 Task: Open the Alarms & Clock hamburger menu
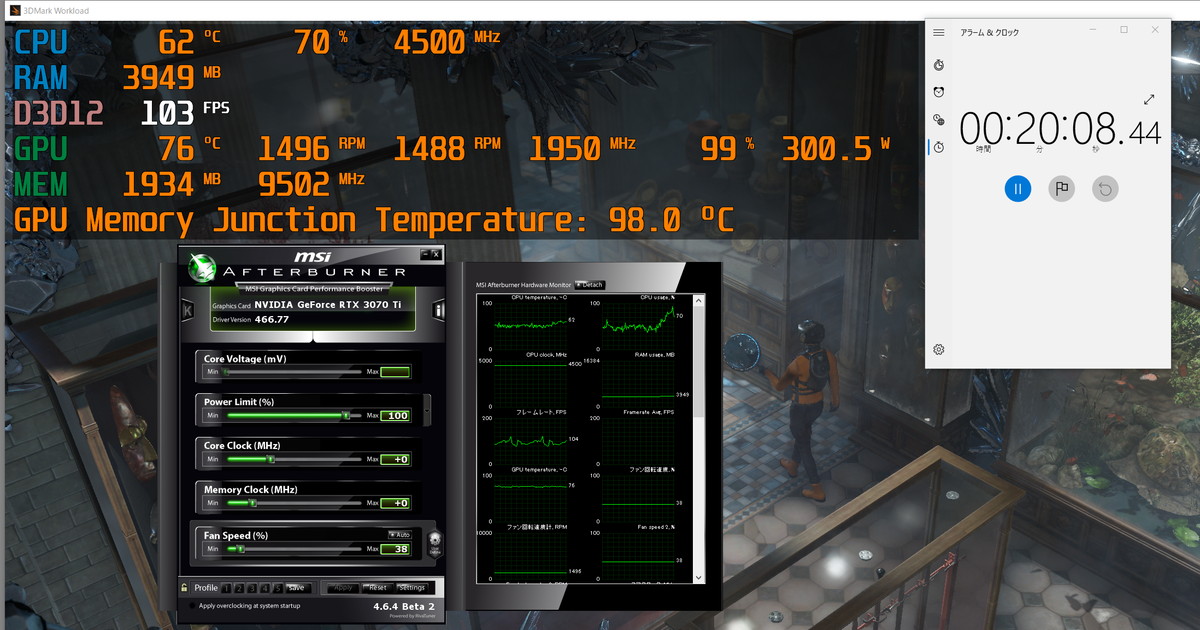click(938, 32)
